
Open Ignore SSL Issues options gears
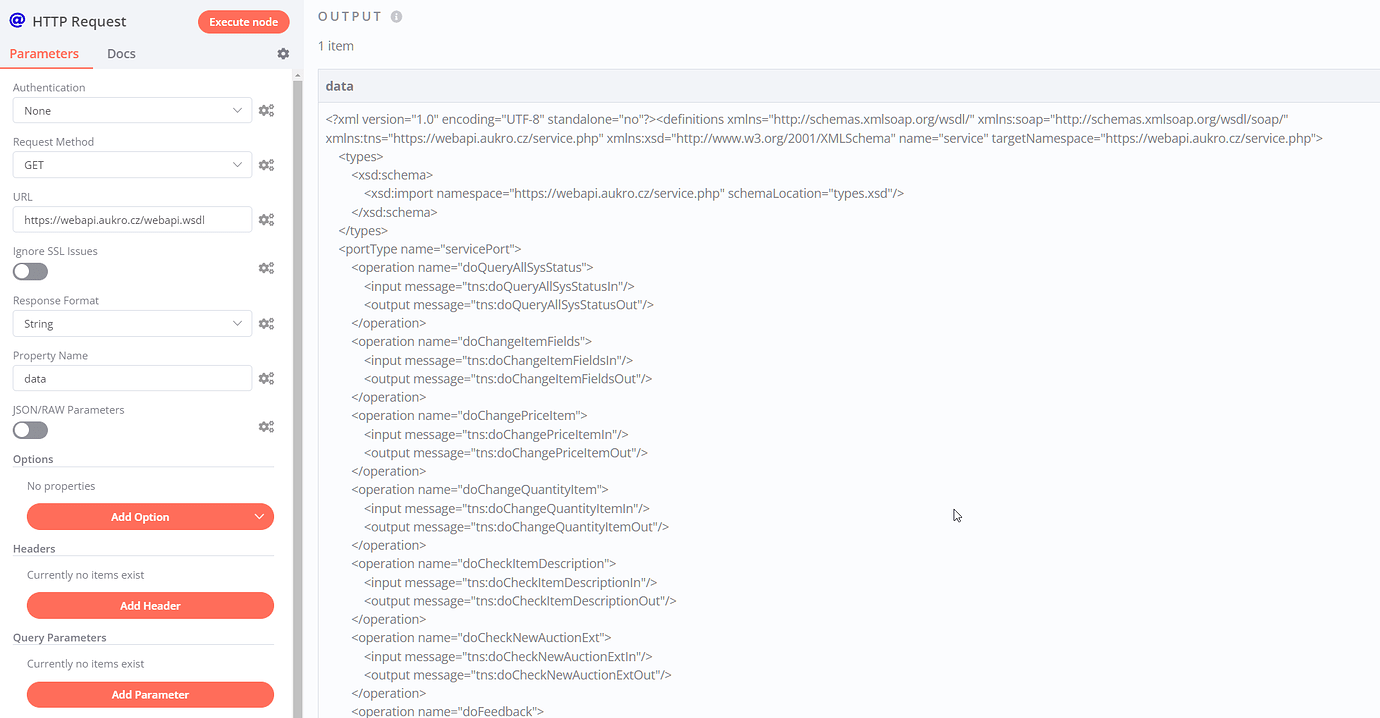coord(266,268)
